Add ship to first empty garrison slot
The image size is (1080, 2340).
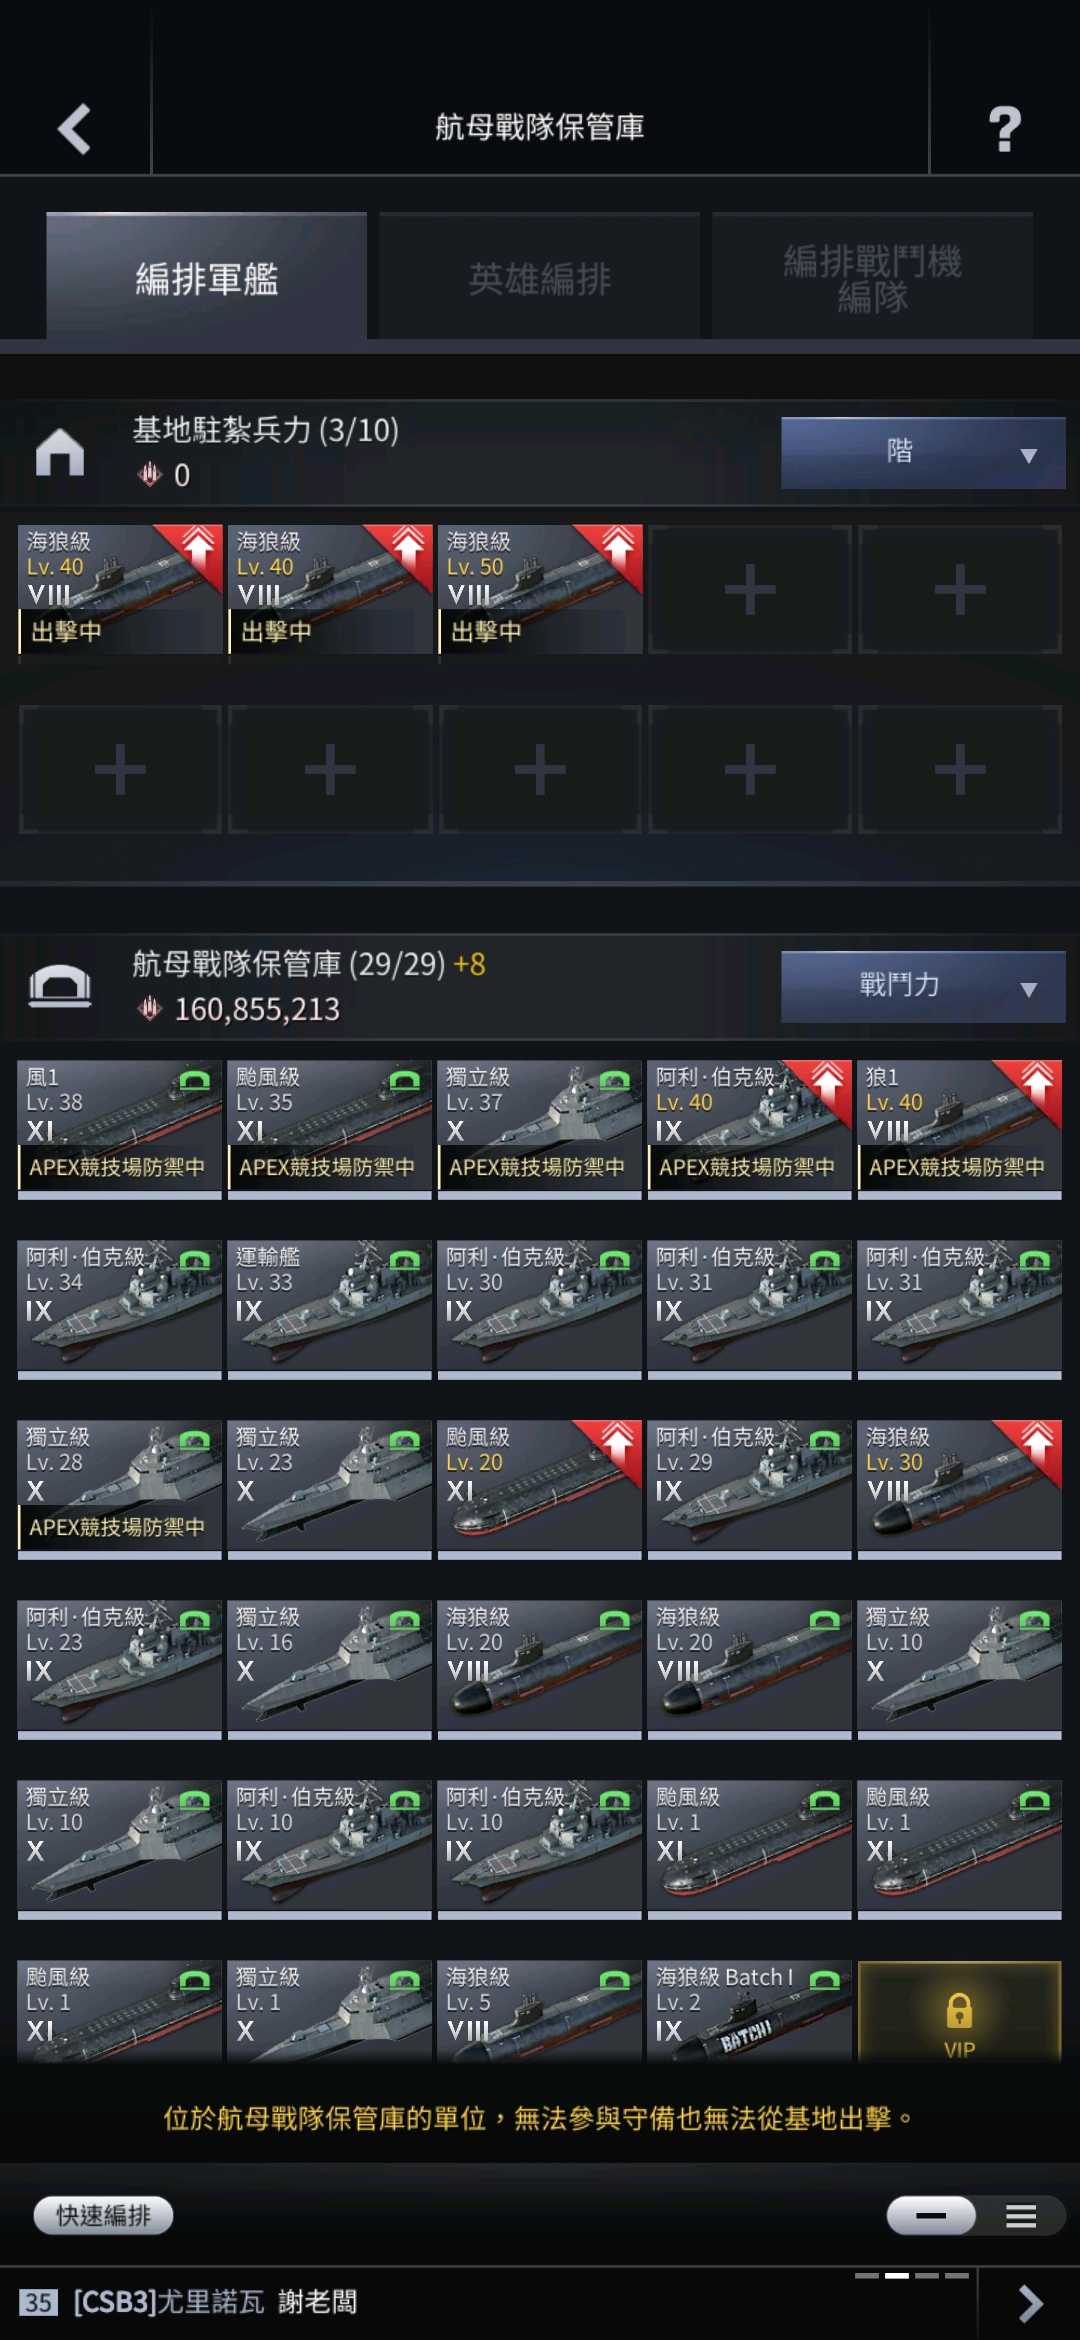point(750,589)
